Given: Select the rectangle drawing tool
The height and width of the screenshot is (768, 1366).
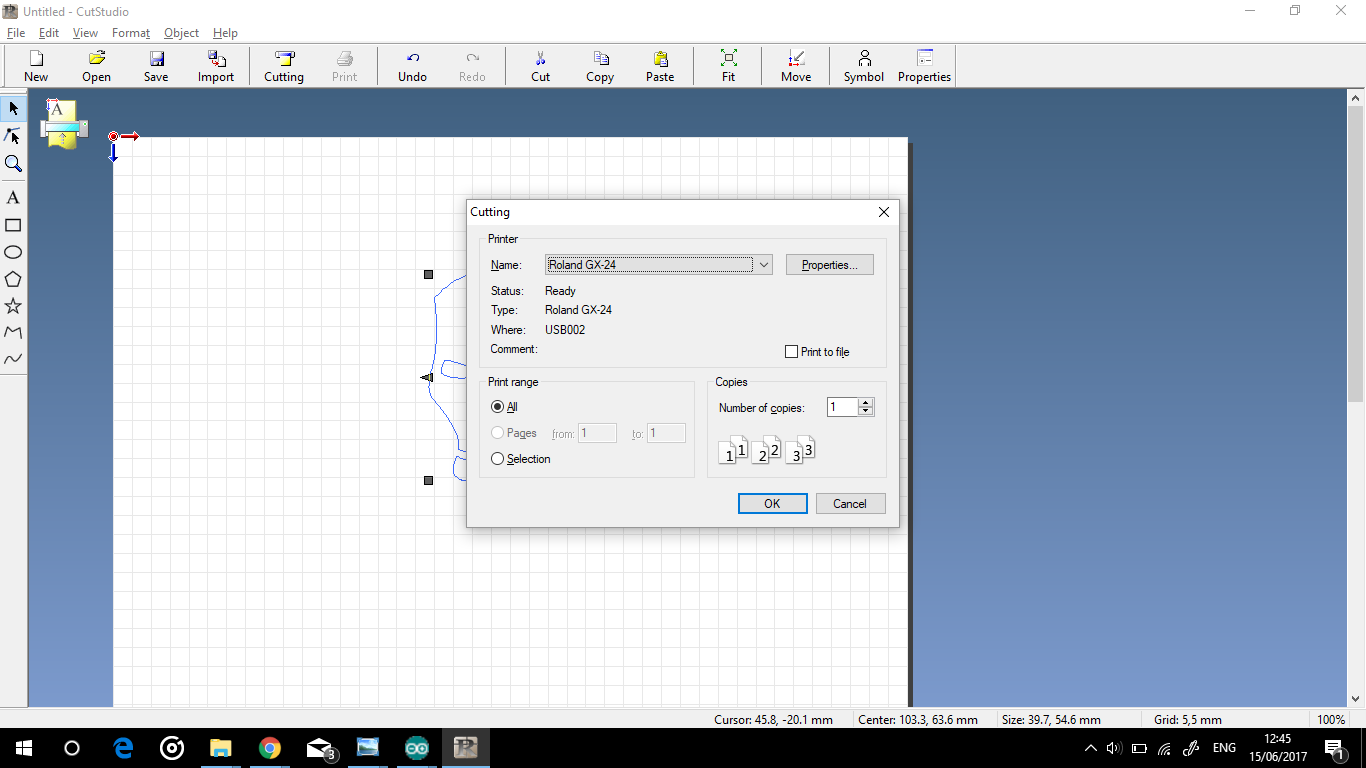Looking at the screenshot, I should [13, 225].
